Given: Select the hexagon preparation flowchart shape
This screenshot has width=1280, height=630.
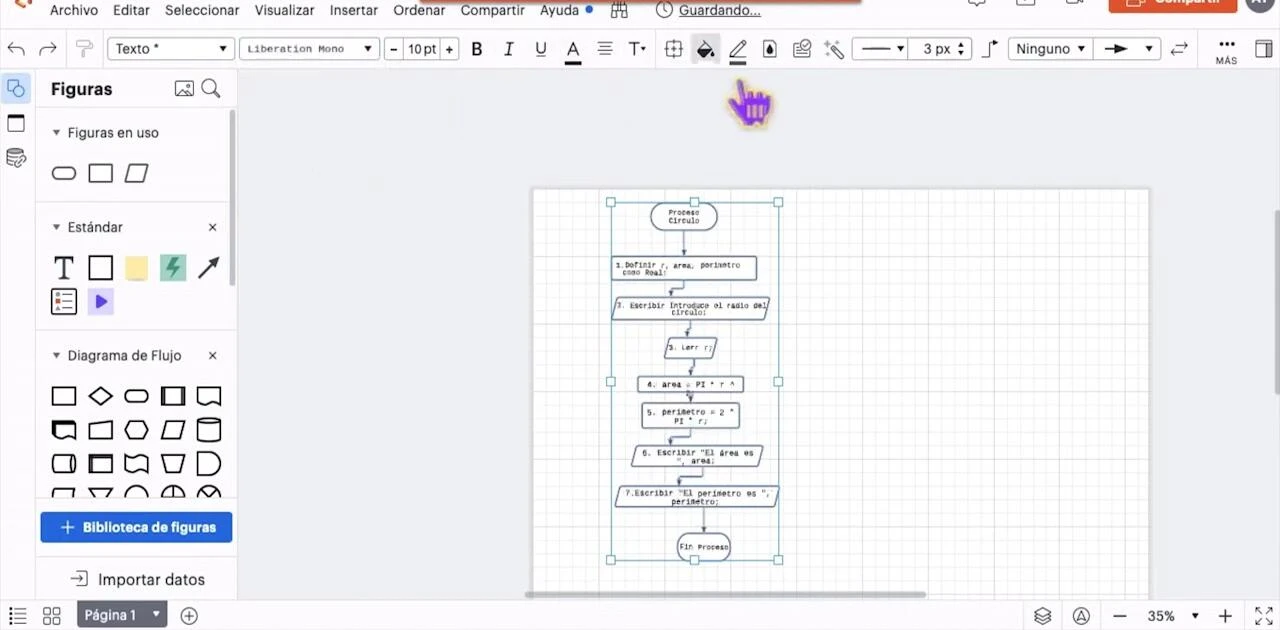Looking at the screenshot, I should (137, 430).
